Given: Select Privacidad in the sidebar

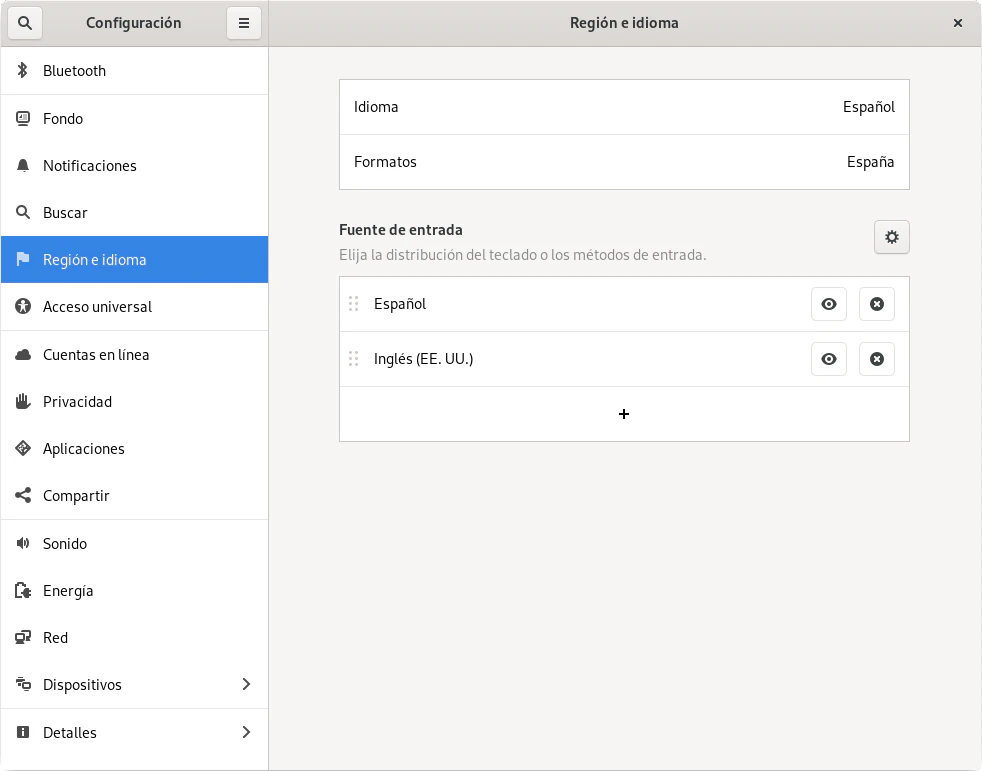Looking at the screenshot, I should 77,402.
